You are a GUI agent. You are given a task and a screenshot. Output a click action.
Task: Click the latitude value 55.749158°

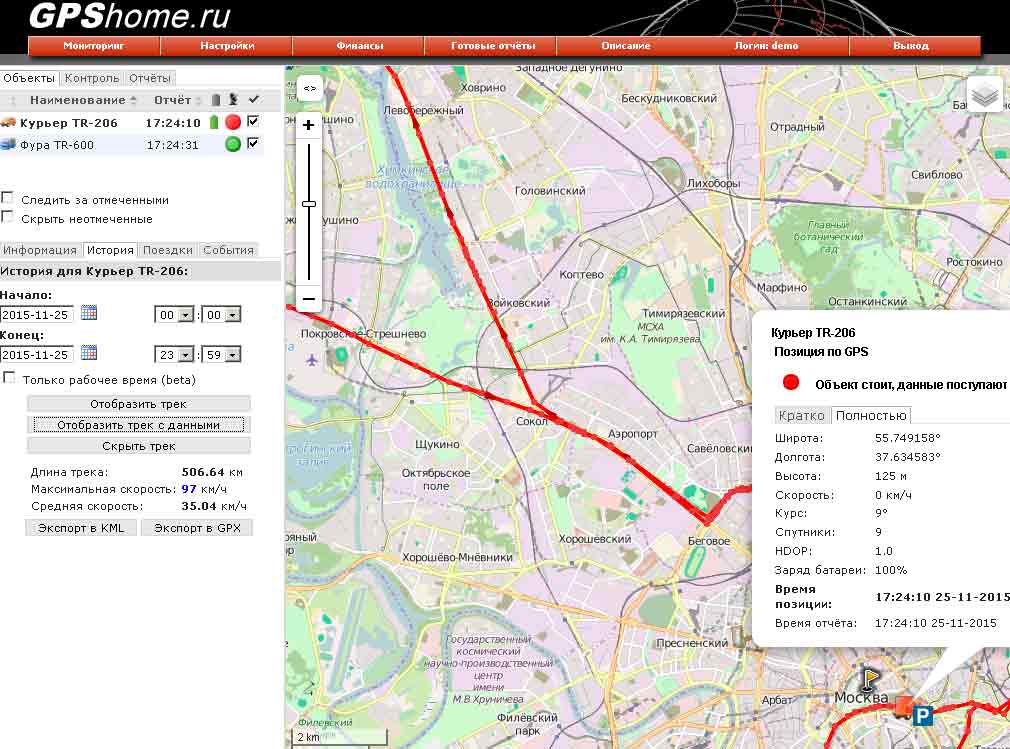(x=908, y=438)
